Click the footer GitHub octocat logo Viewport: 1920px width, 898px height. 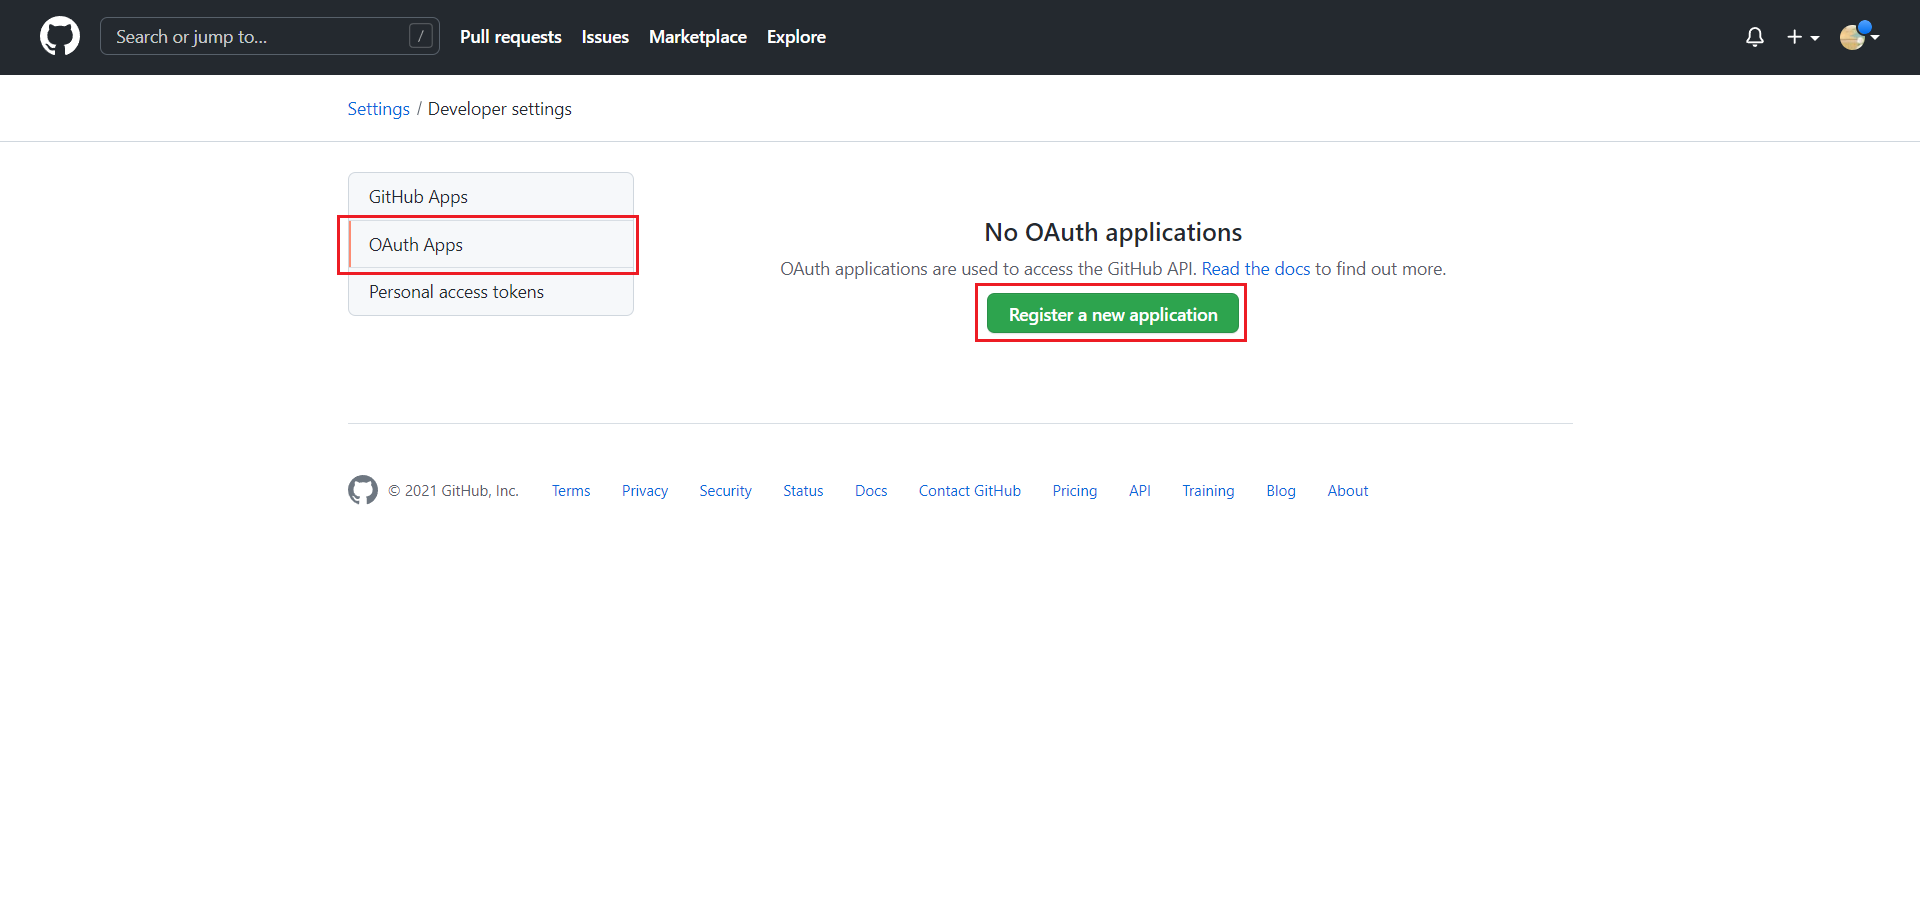pos(363,490)
